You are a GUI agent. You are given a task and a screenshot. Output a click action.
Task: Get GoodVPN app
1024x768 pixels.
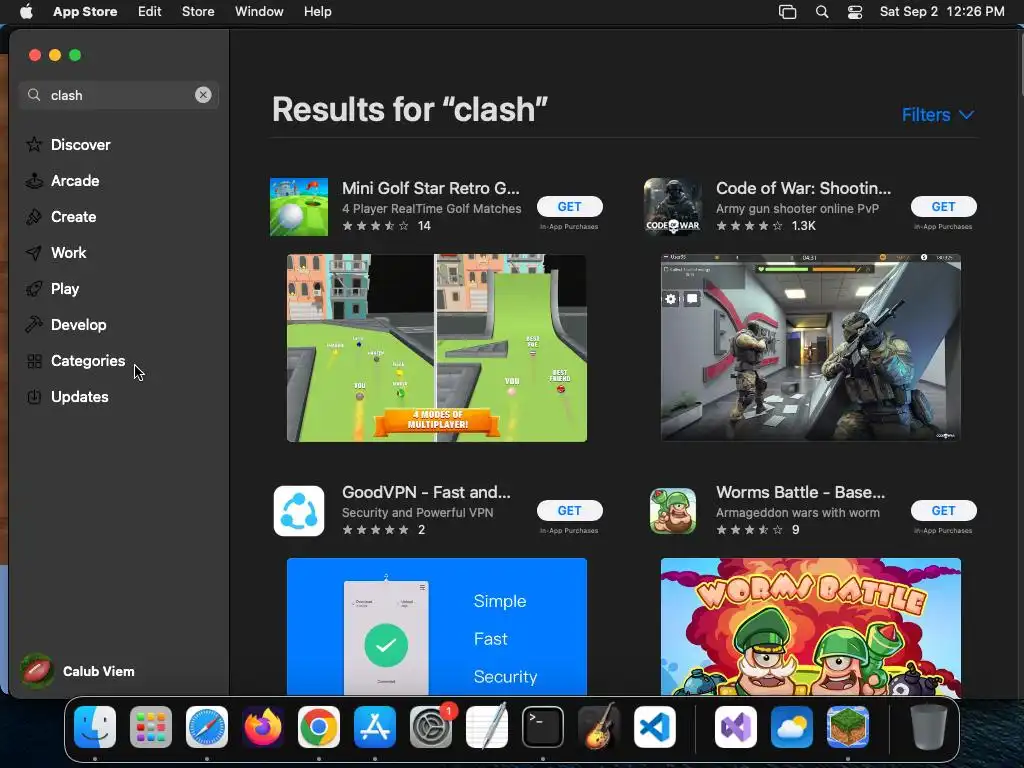point(569,511)
